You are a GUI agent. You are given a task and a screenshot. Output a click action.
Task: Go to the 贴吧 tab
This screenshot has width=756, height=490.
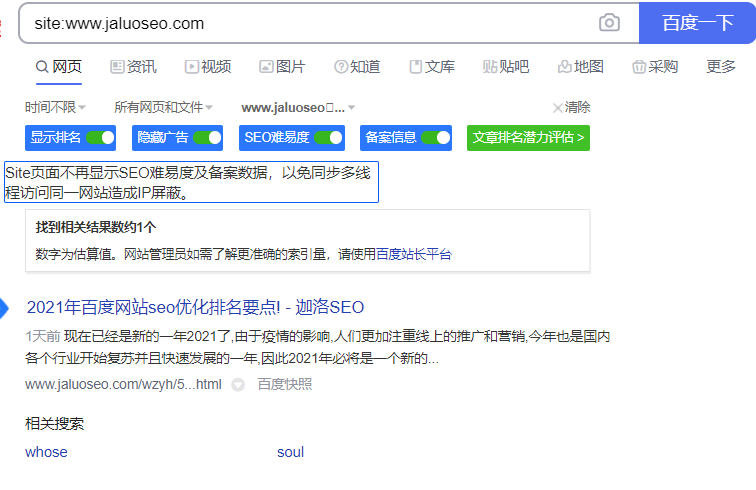point(506,67)
